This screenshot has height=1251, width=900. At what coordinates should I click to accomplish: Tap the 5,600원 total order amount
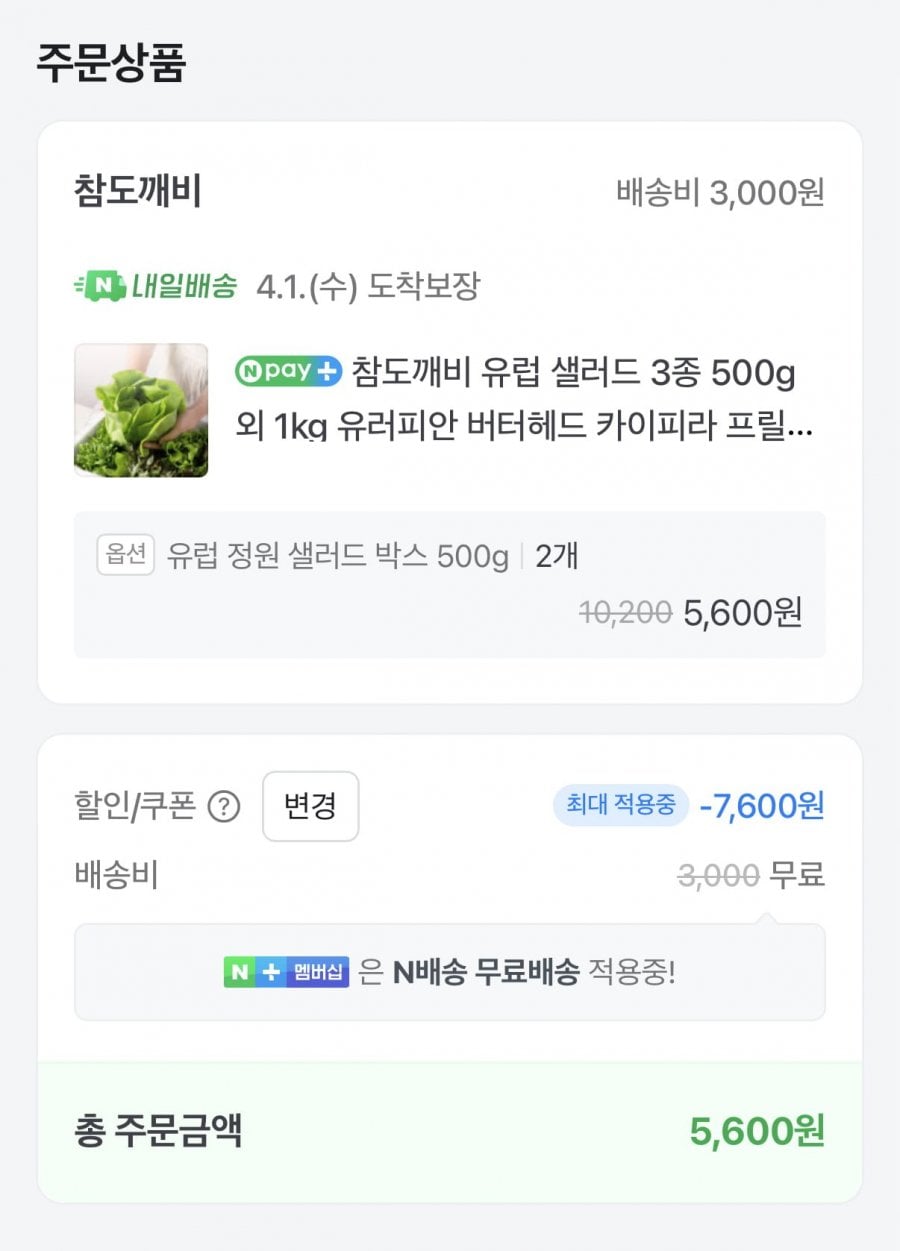tap(756, 1132)
